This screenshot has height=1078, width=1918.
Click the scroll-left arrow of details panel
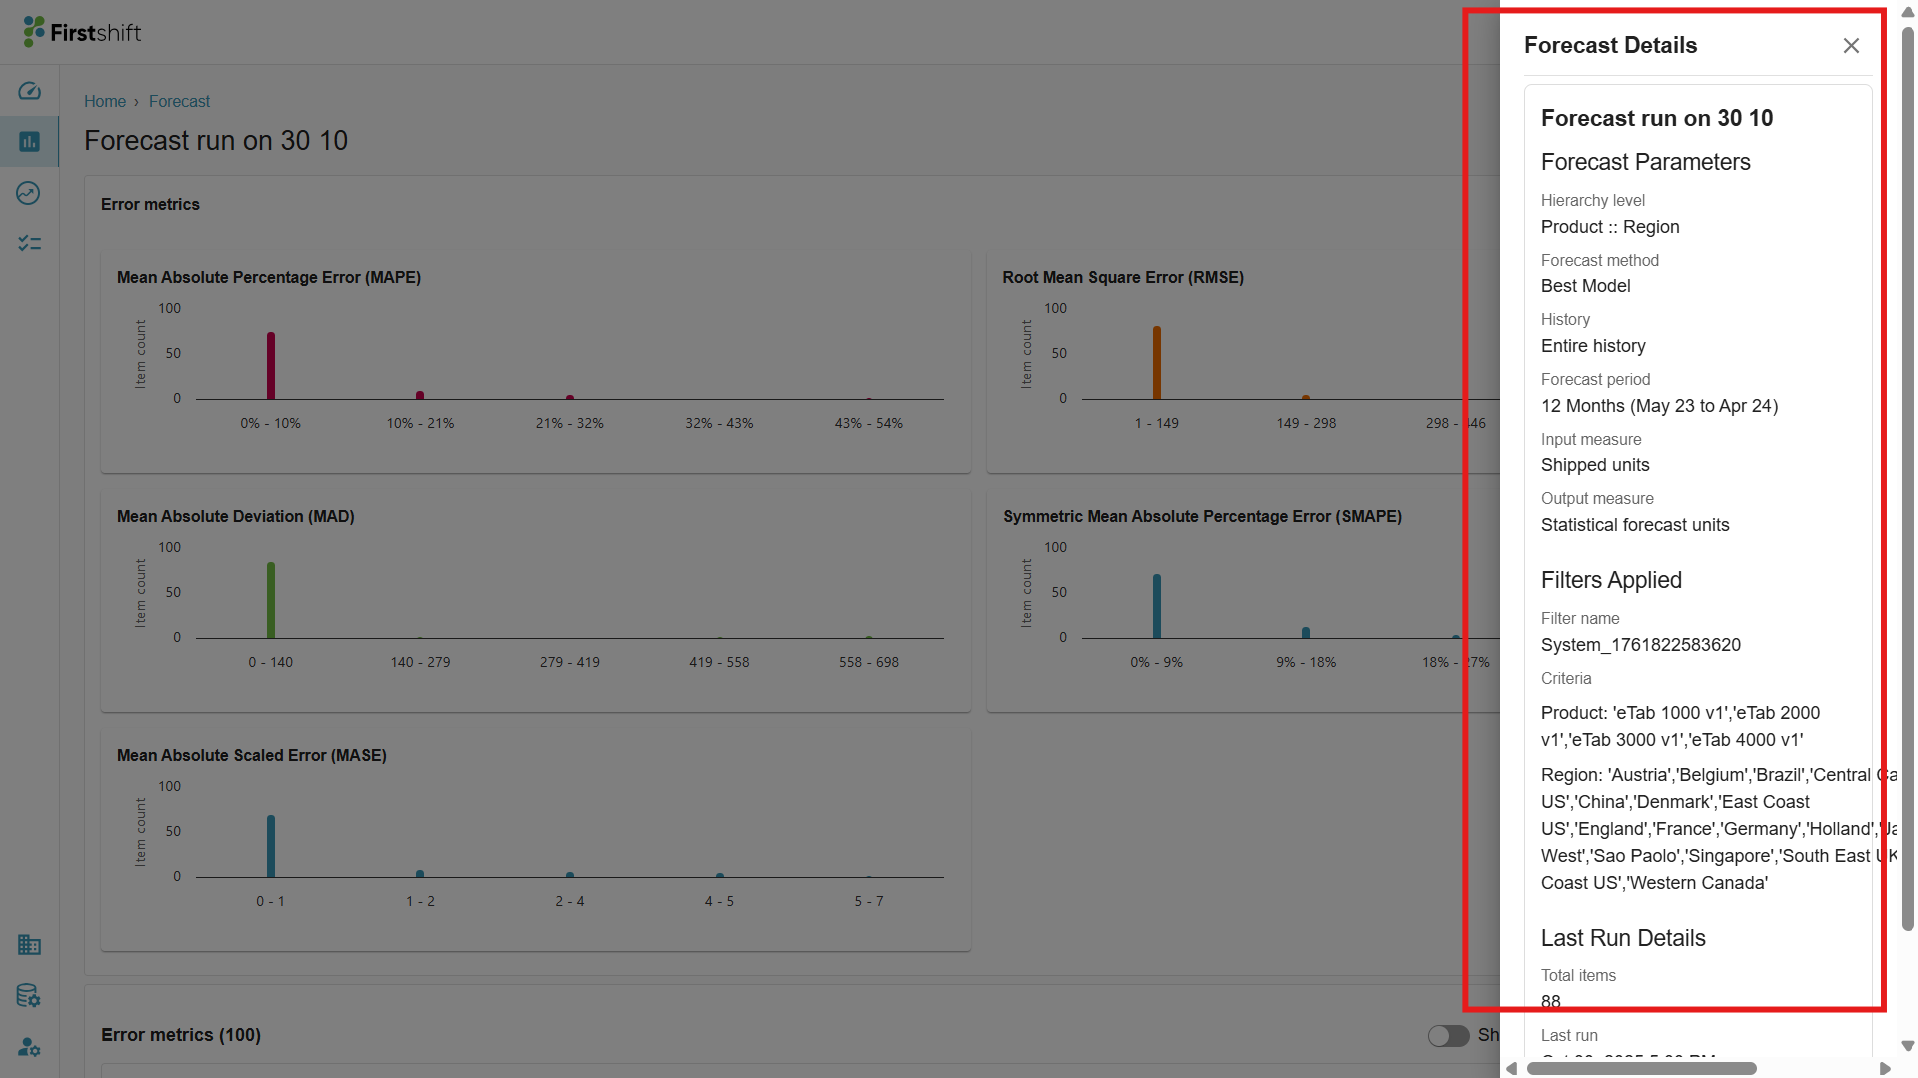coord(1511,1068)
